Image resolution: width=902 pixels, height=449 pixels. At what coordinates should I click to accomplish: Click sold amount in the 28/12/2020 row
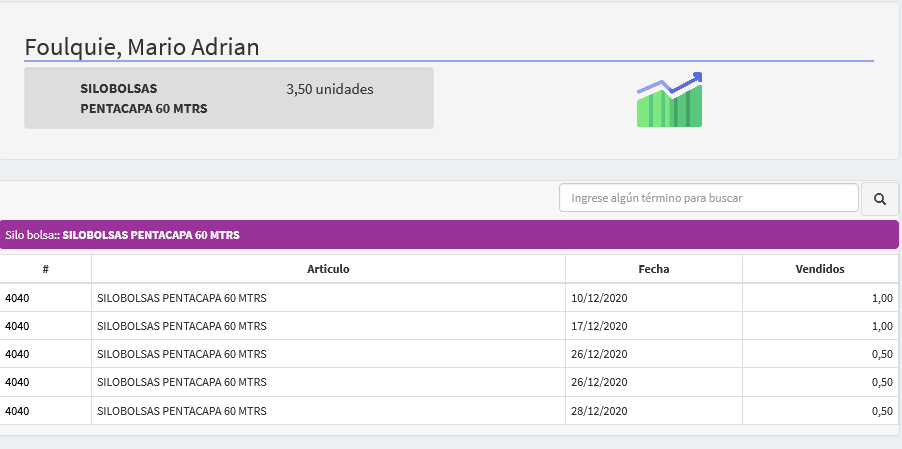pyautogui.click(x=882, y=411)
